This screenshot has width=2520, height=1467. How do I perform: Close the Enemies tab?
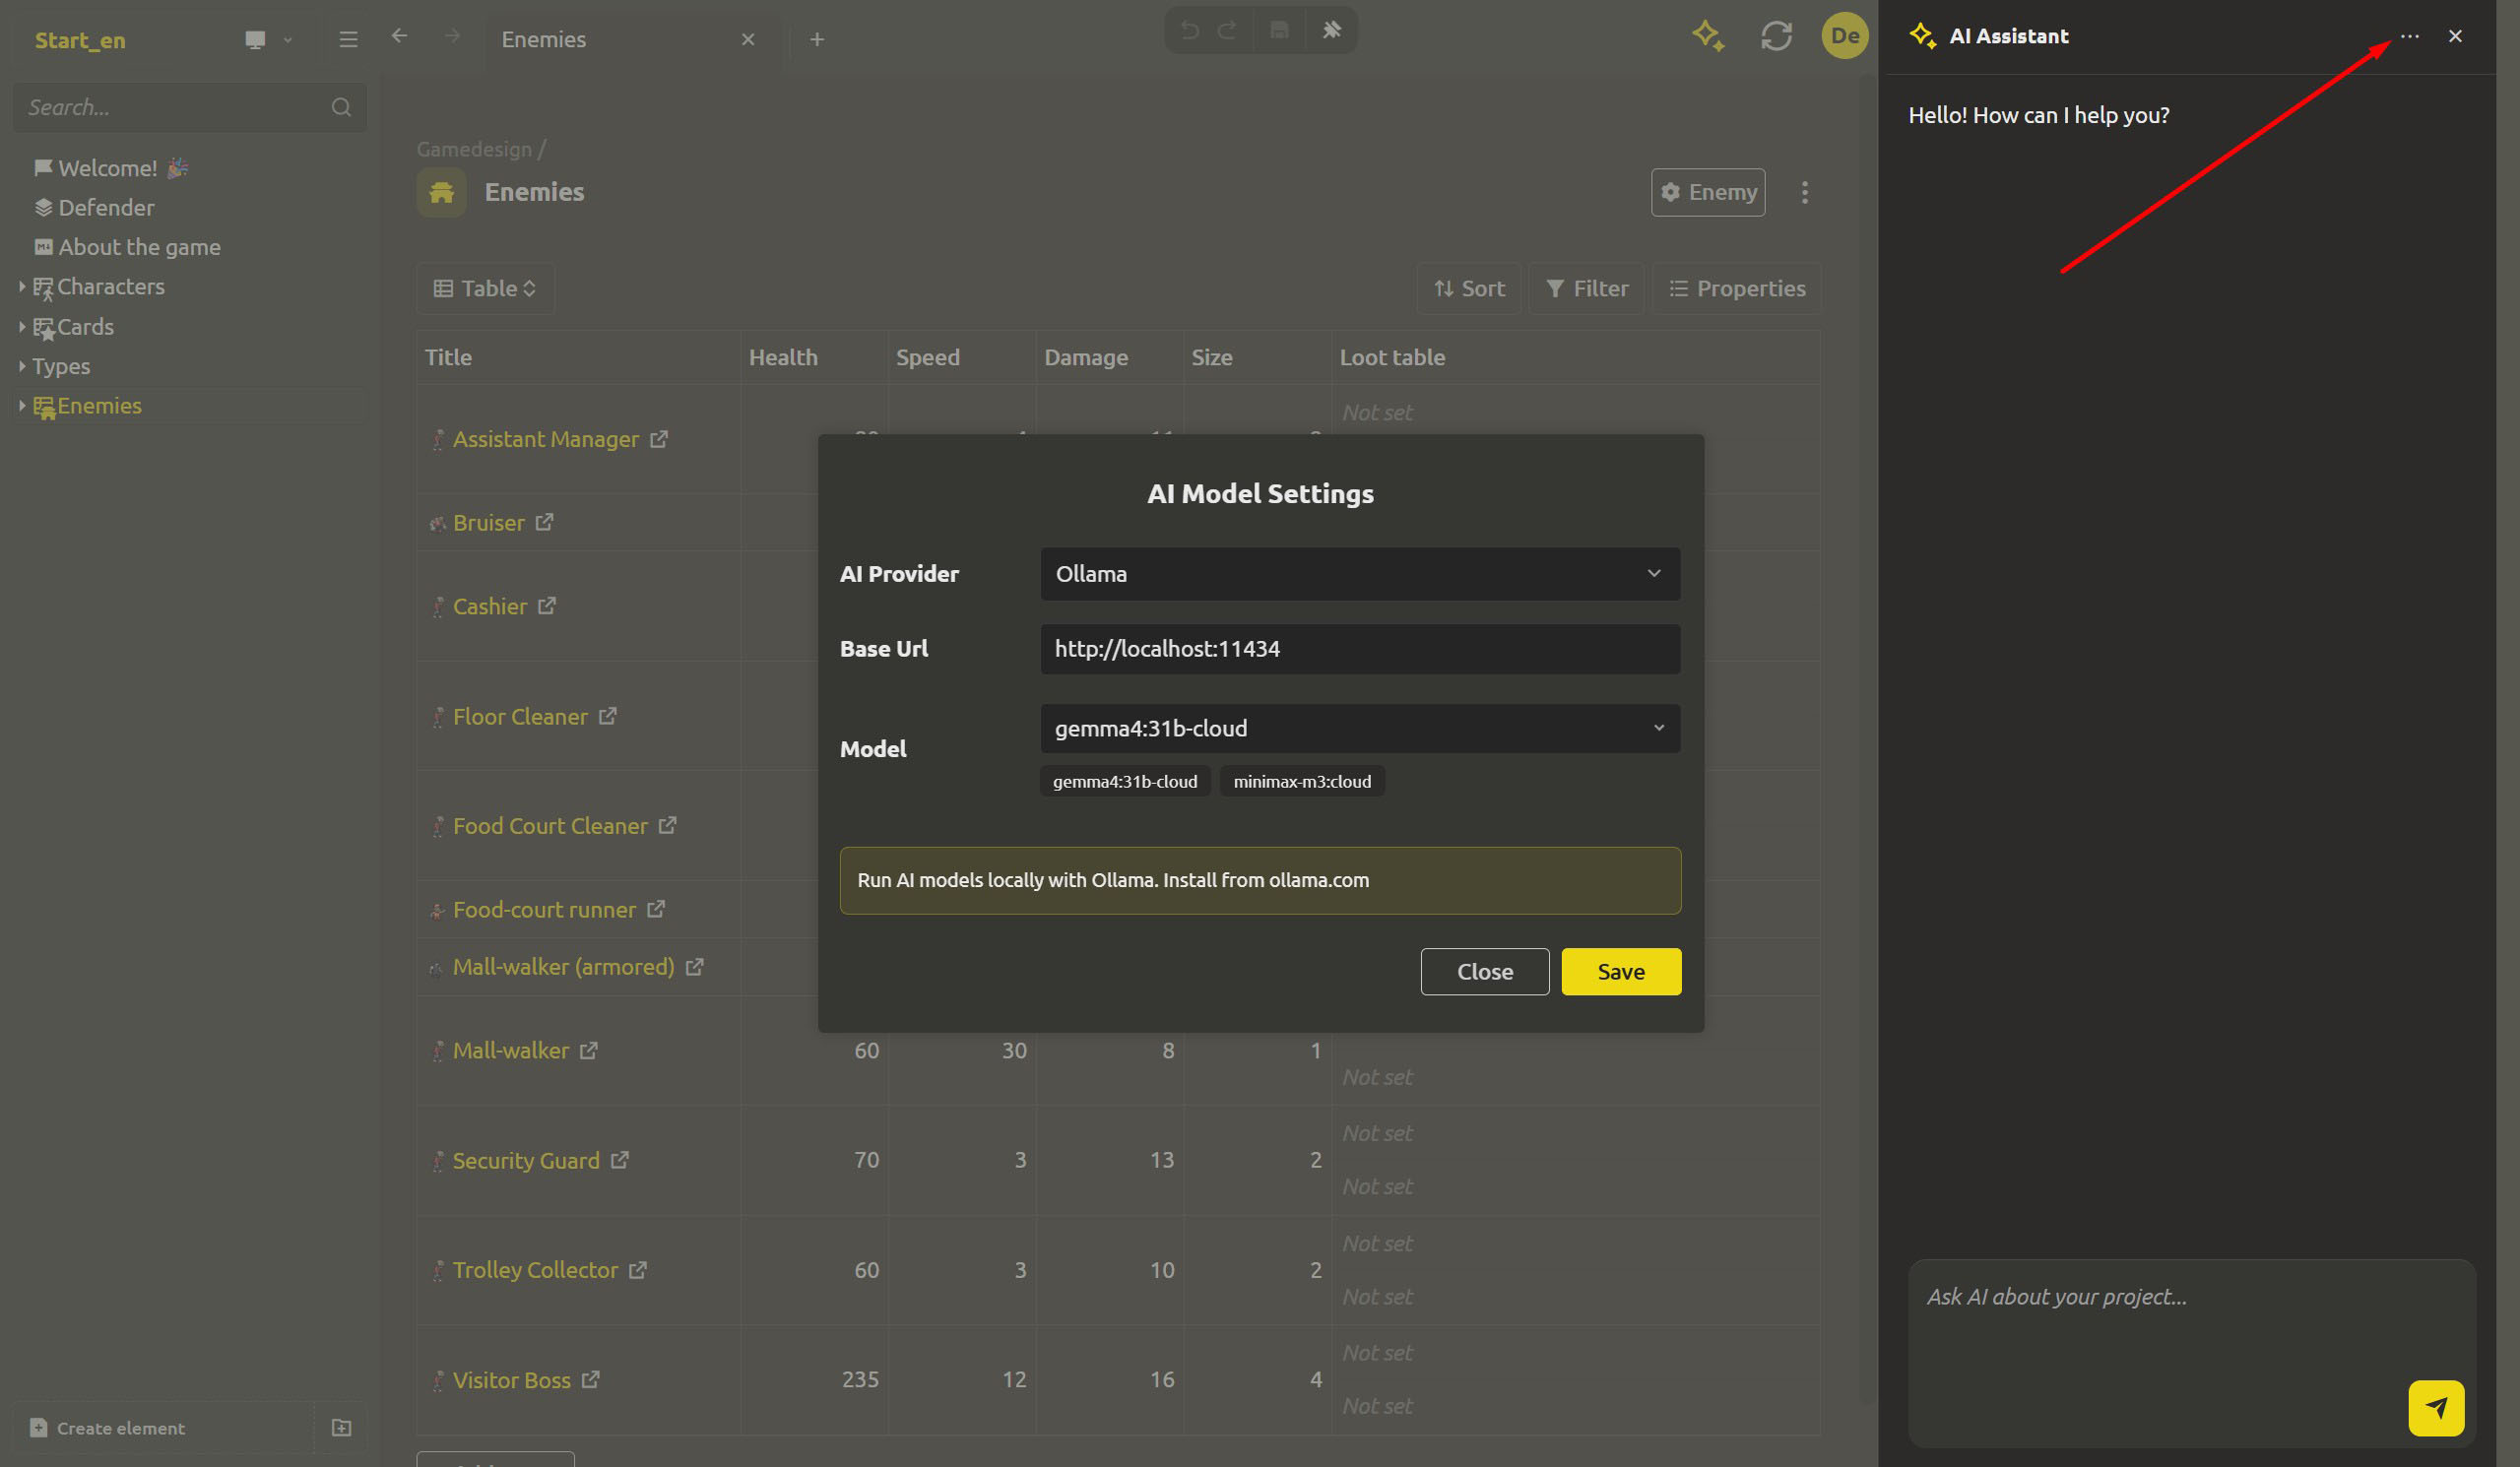pos(748,39)
